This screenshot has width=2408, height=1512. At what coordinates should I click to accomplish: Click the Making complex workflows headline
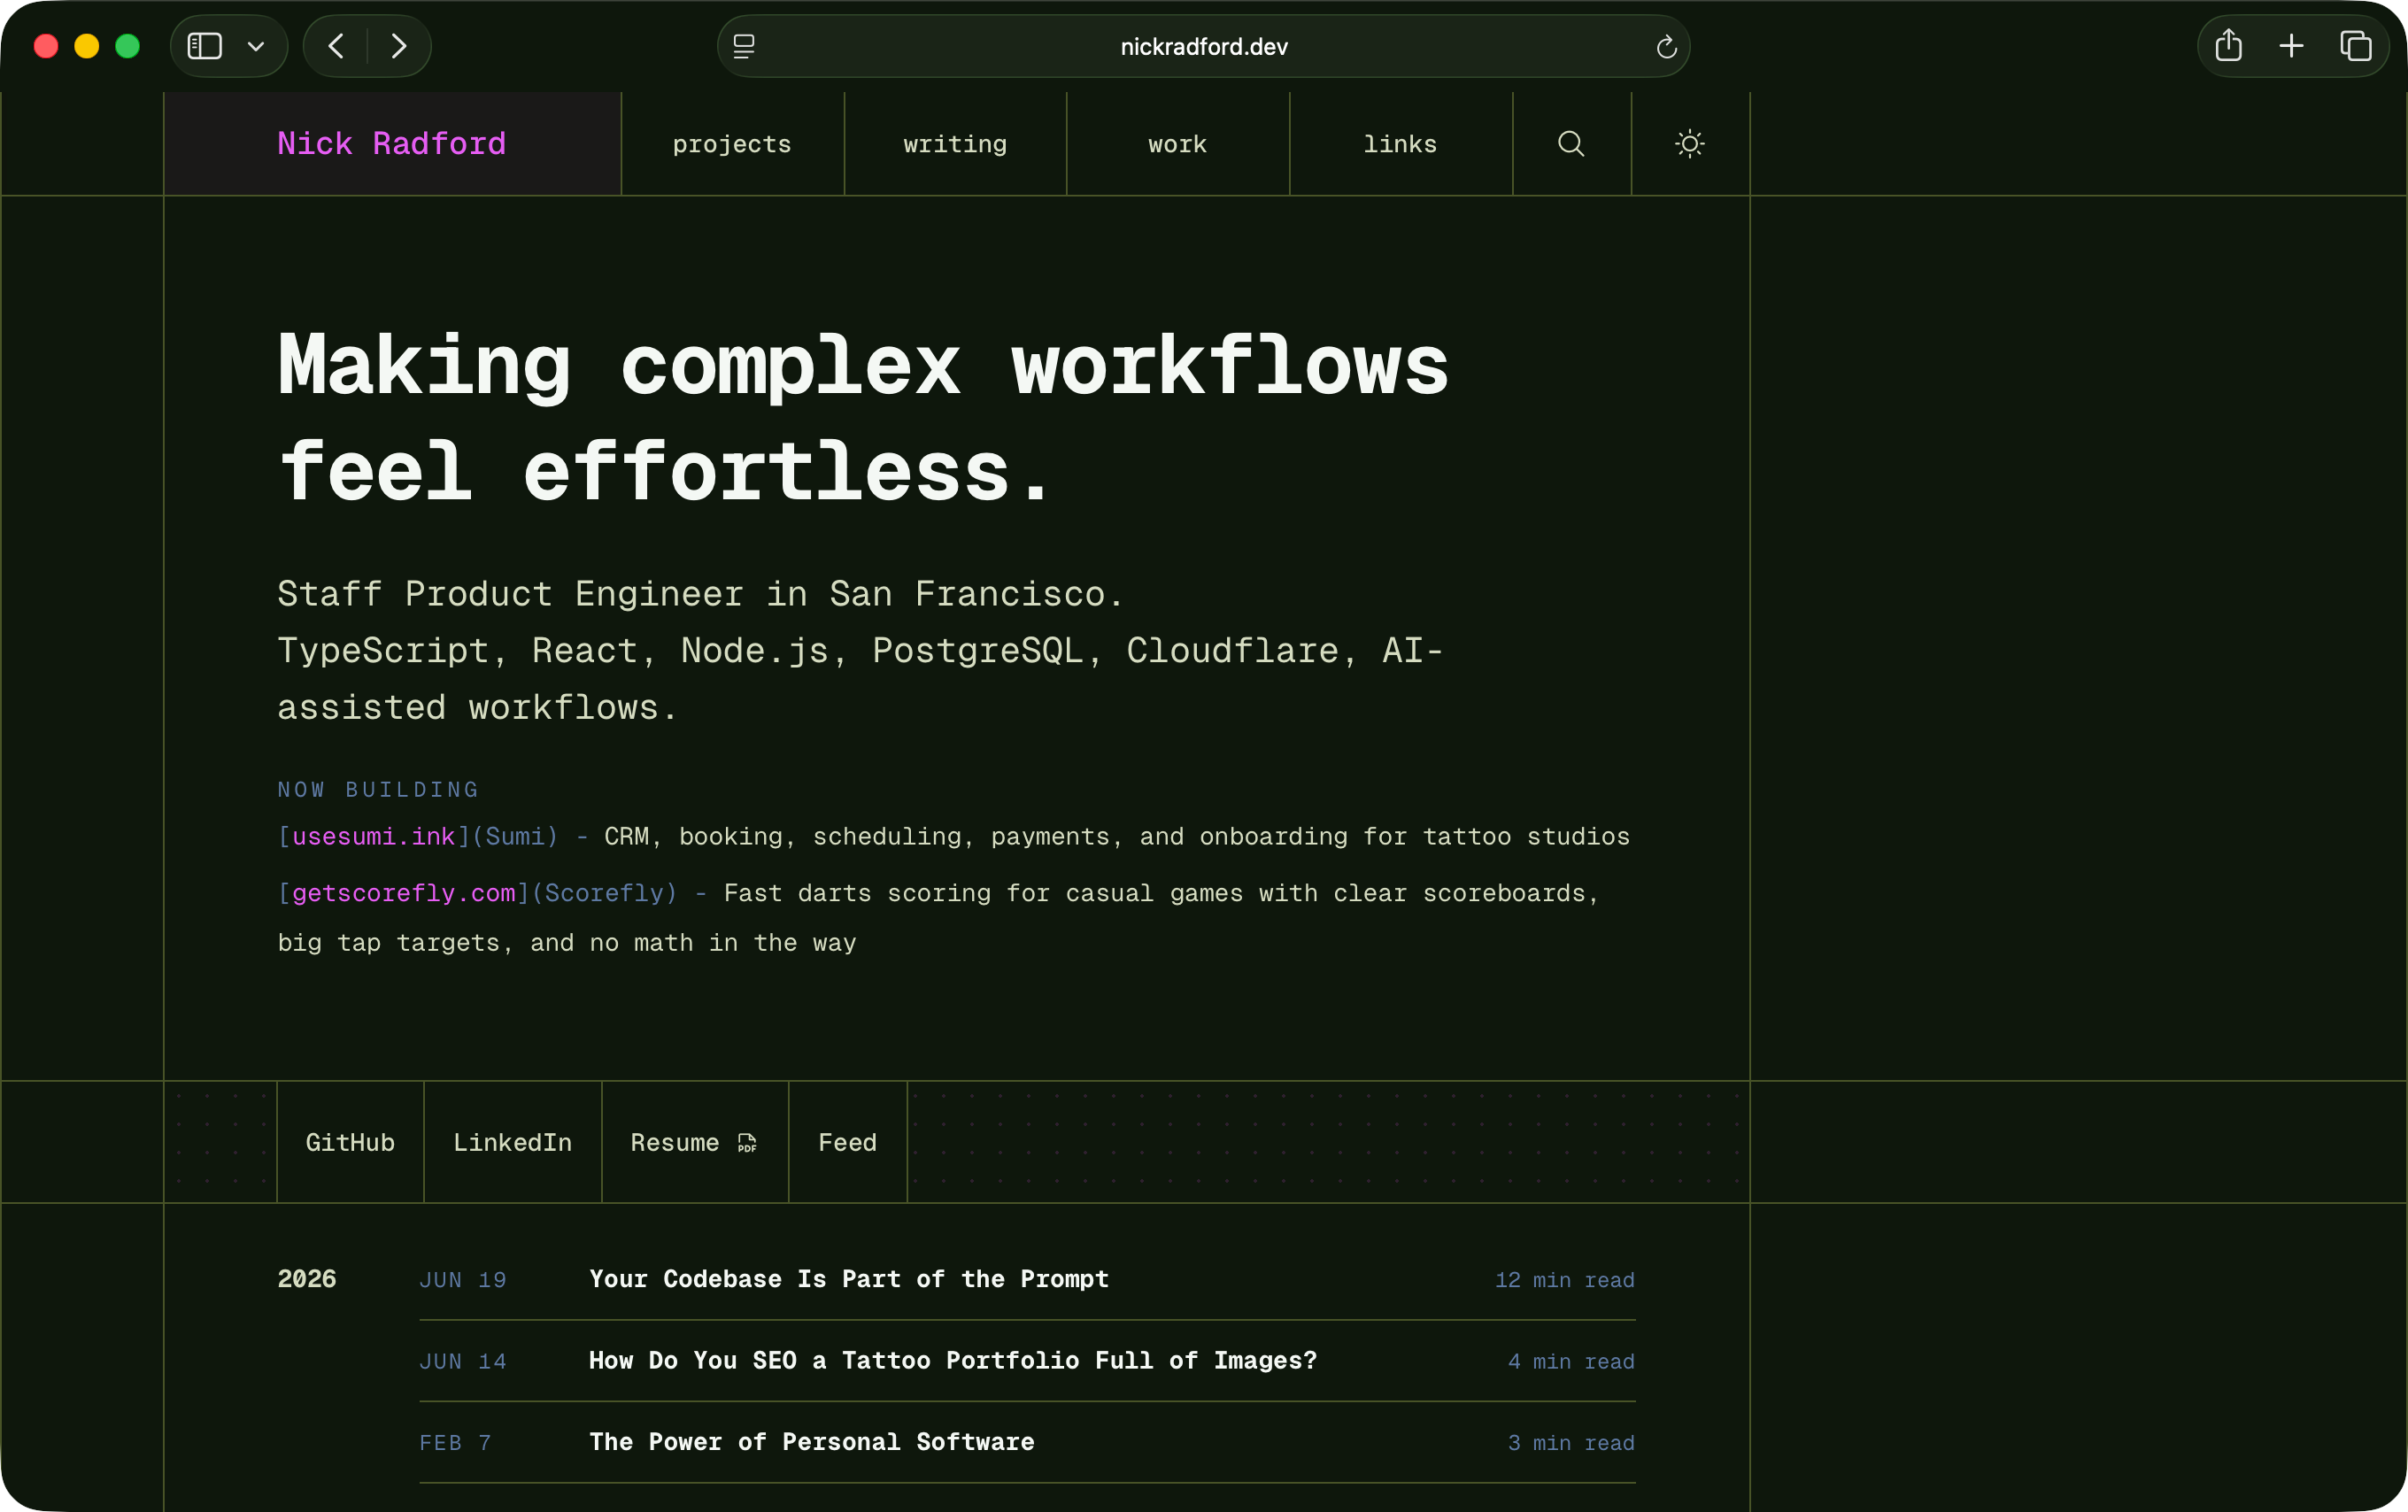click(863, 417)
